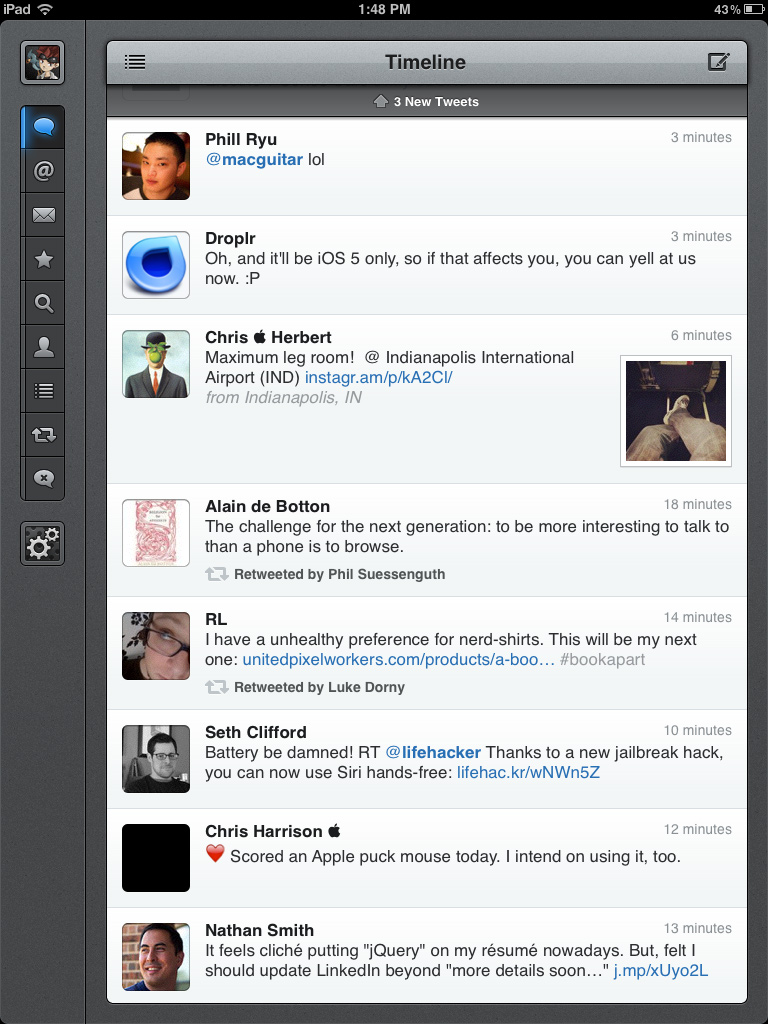Tap 'Retweeted by Luke Dorny'
The height and width of the screenshot is (1024, 768).
click(x=305, y=688)
